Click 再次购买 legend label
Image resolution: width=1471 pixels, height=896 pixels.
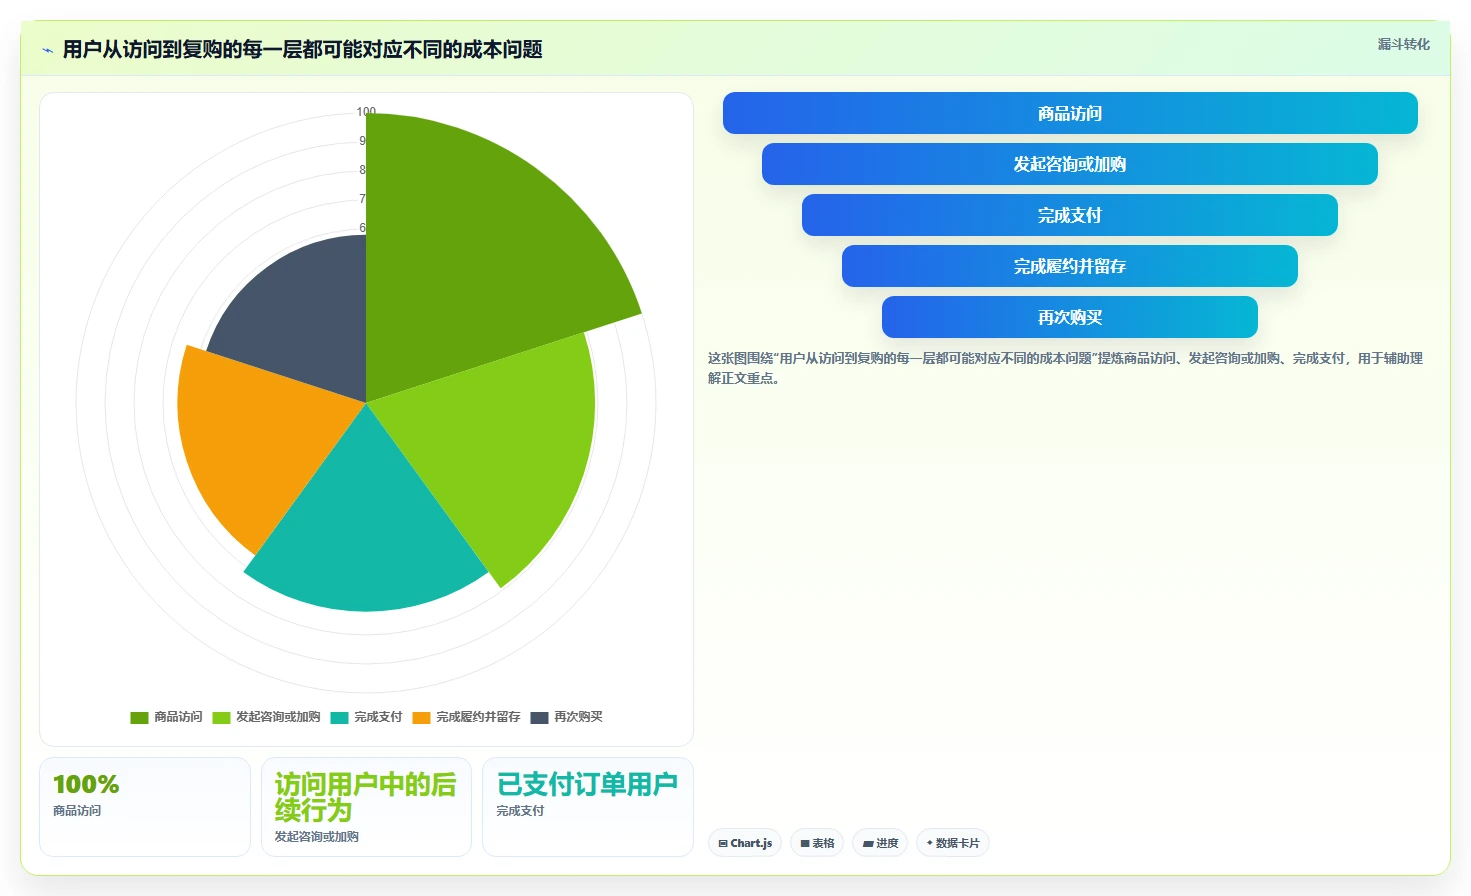pyautogui.click(x=578, y=717)
